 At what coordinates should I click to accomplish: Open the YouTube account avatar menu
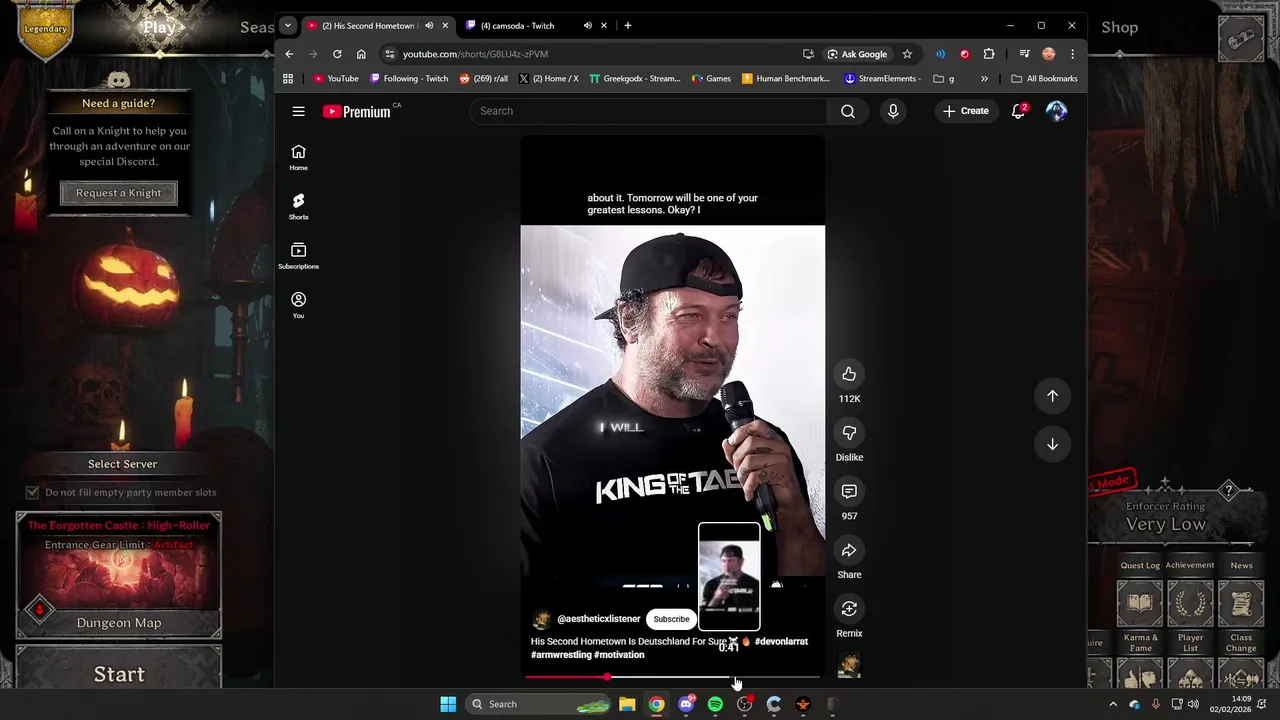(x=1056, y=111)
